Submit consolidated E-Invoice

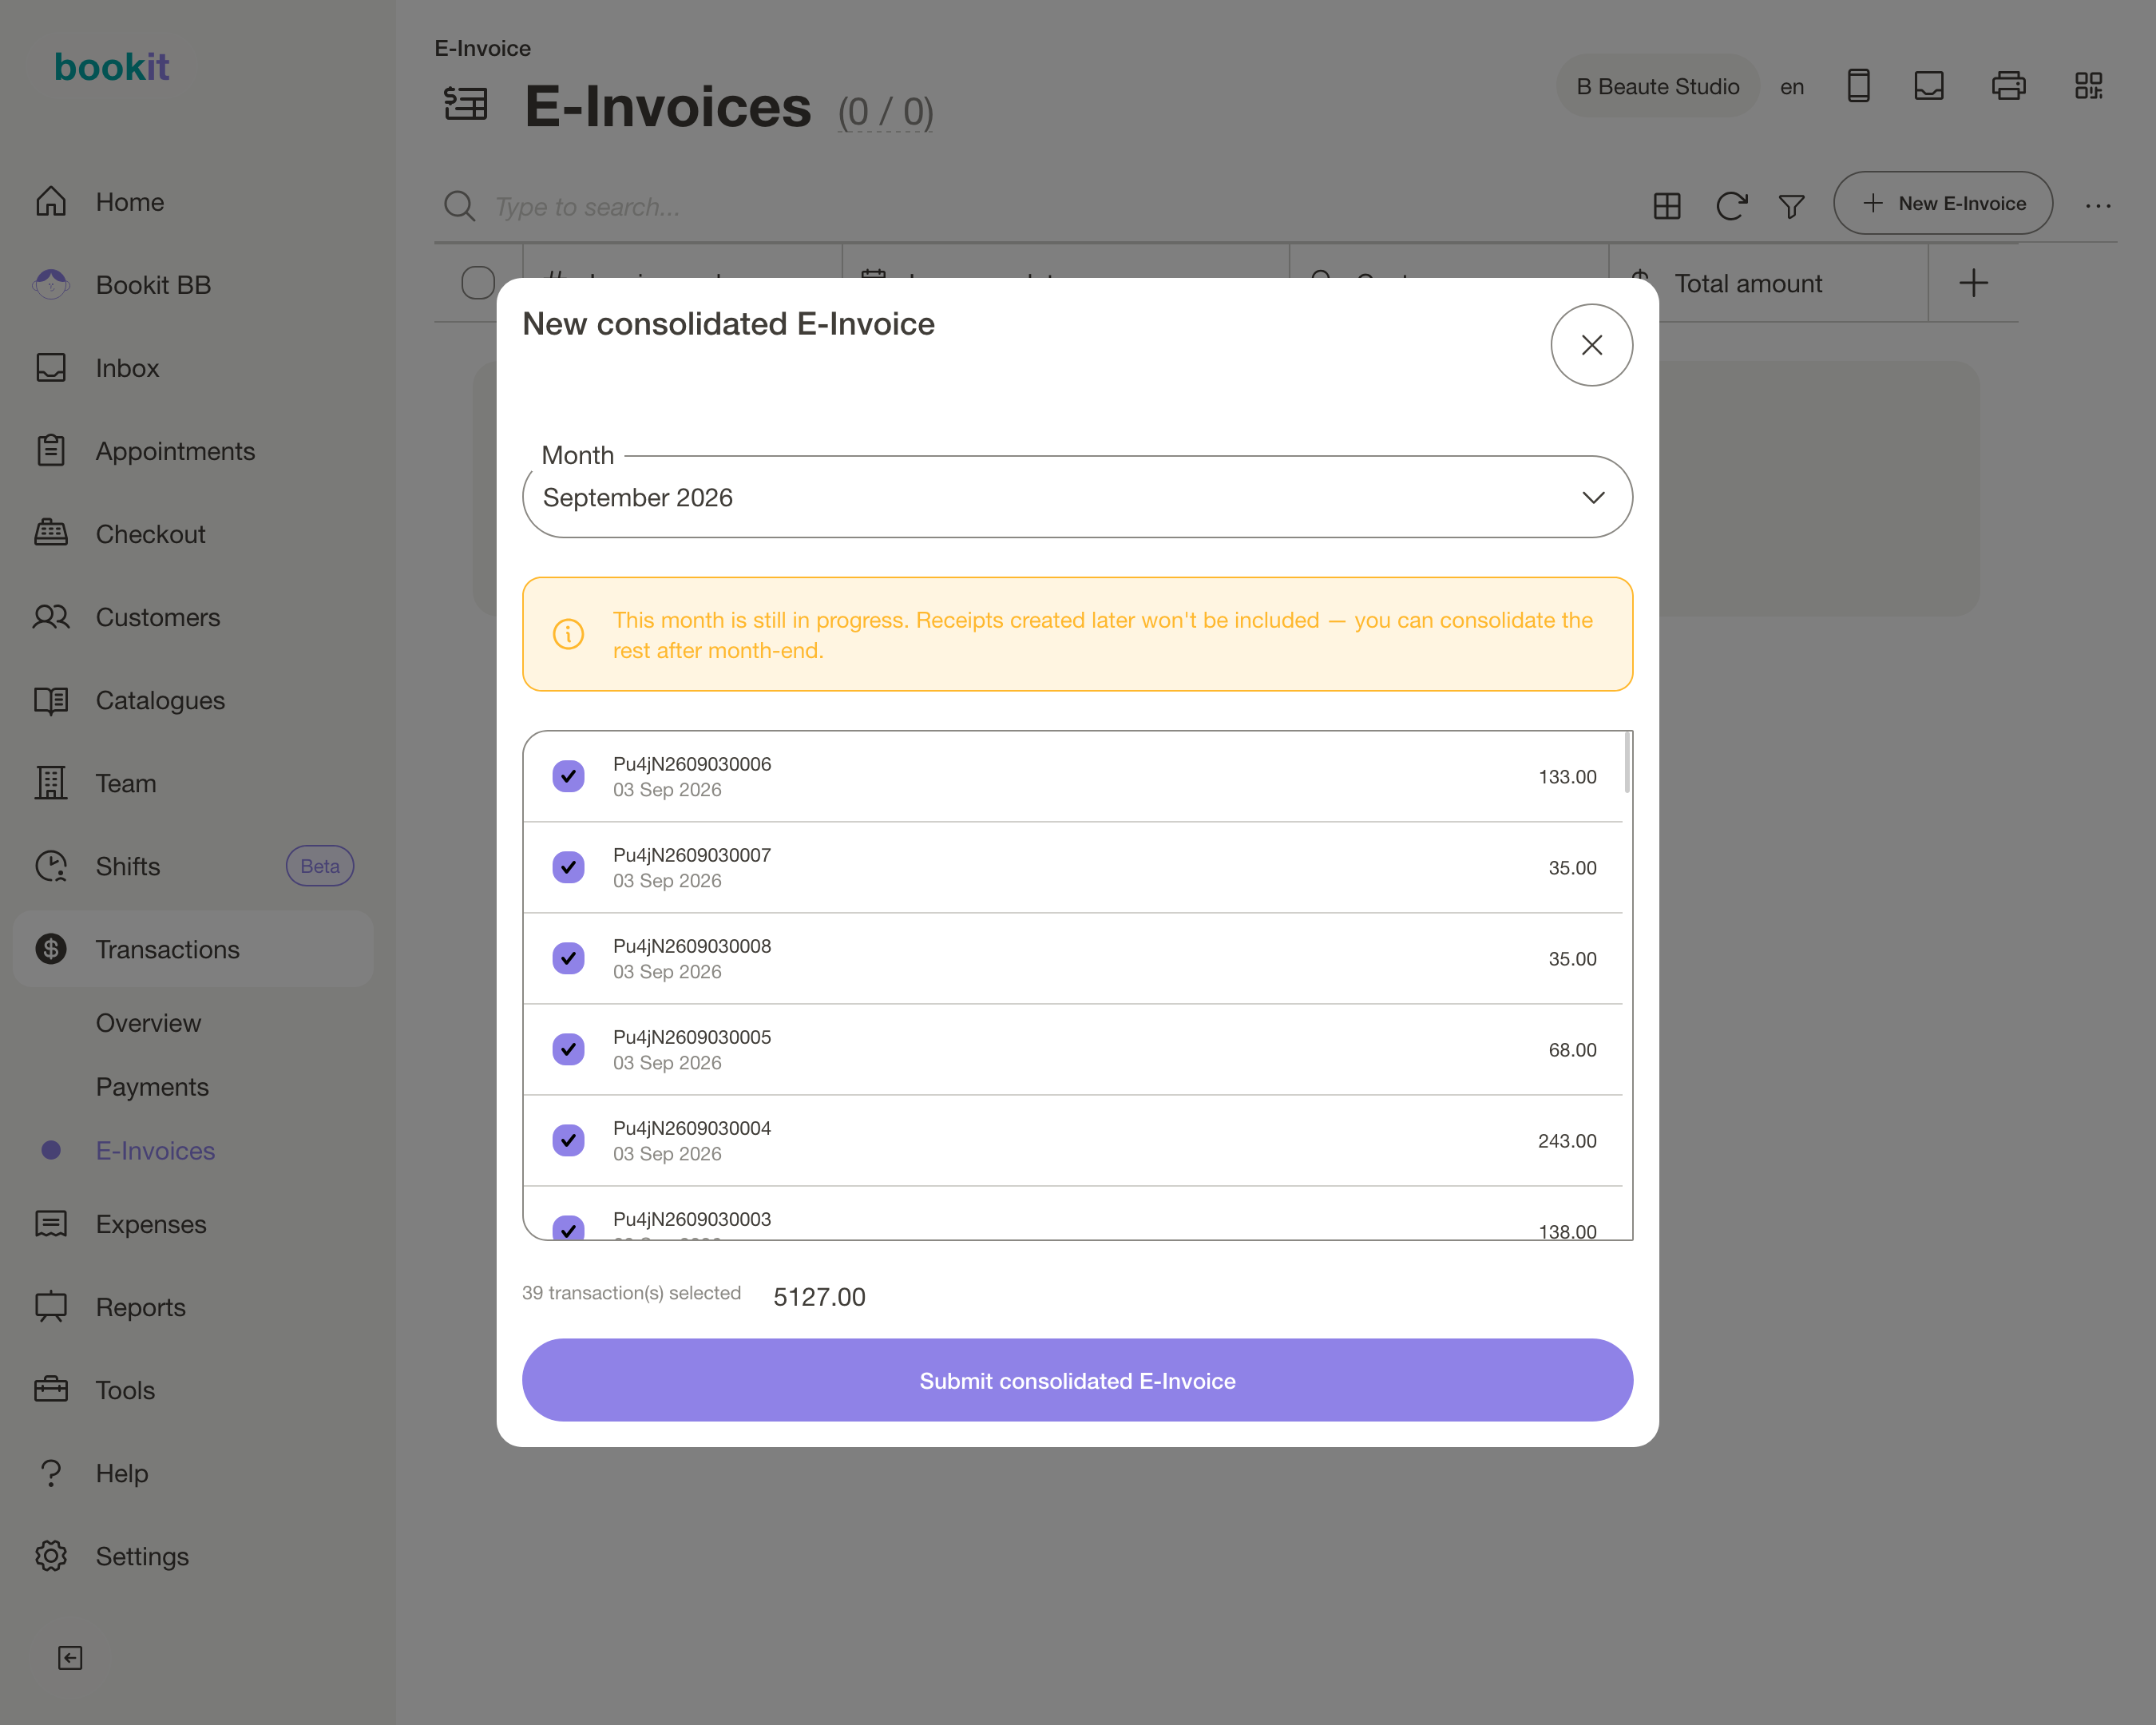pos(1077,1380)
